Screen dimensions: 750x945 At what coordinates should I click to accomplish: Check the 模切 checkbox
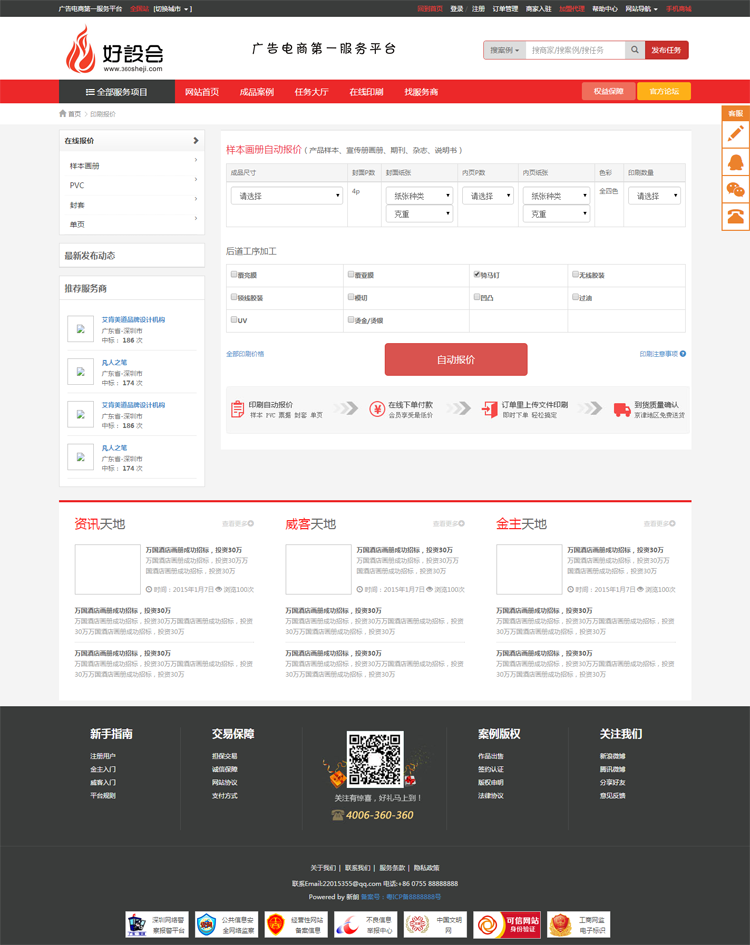[x=351, y=297]
